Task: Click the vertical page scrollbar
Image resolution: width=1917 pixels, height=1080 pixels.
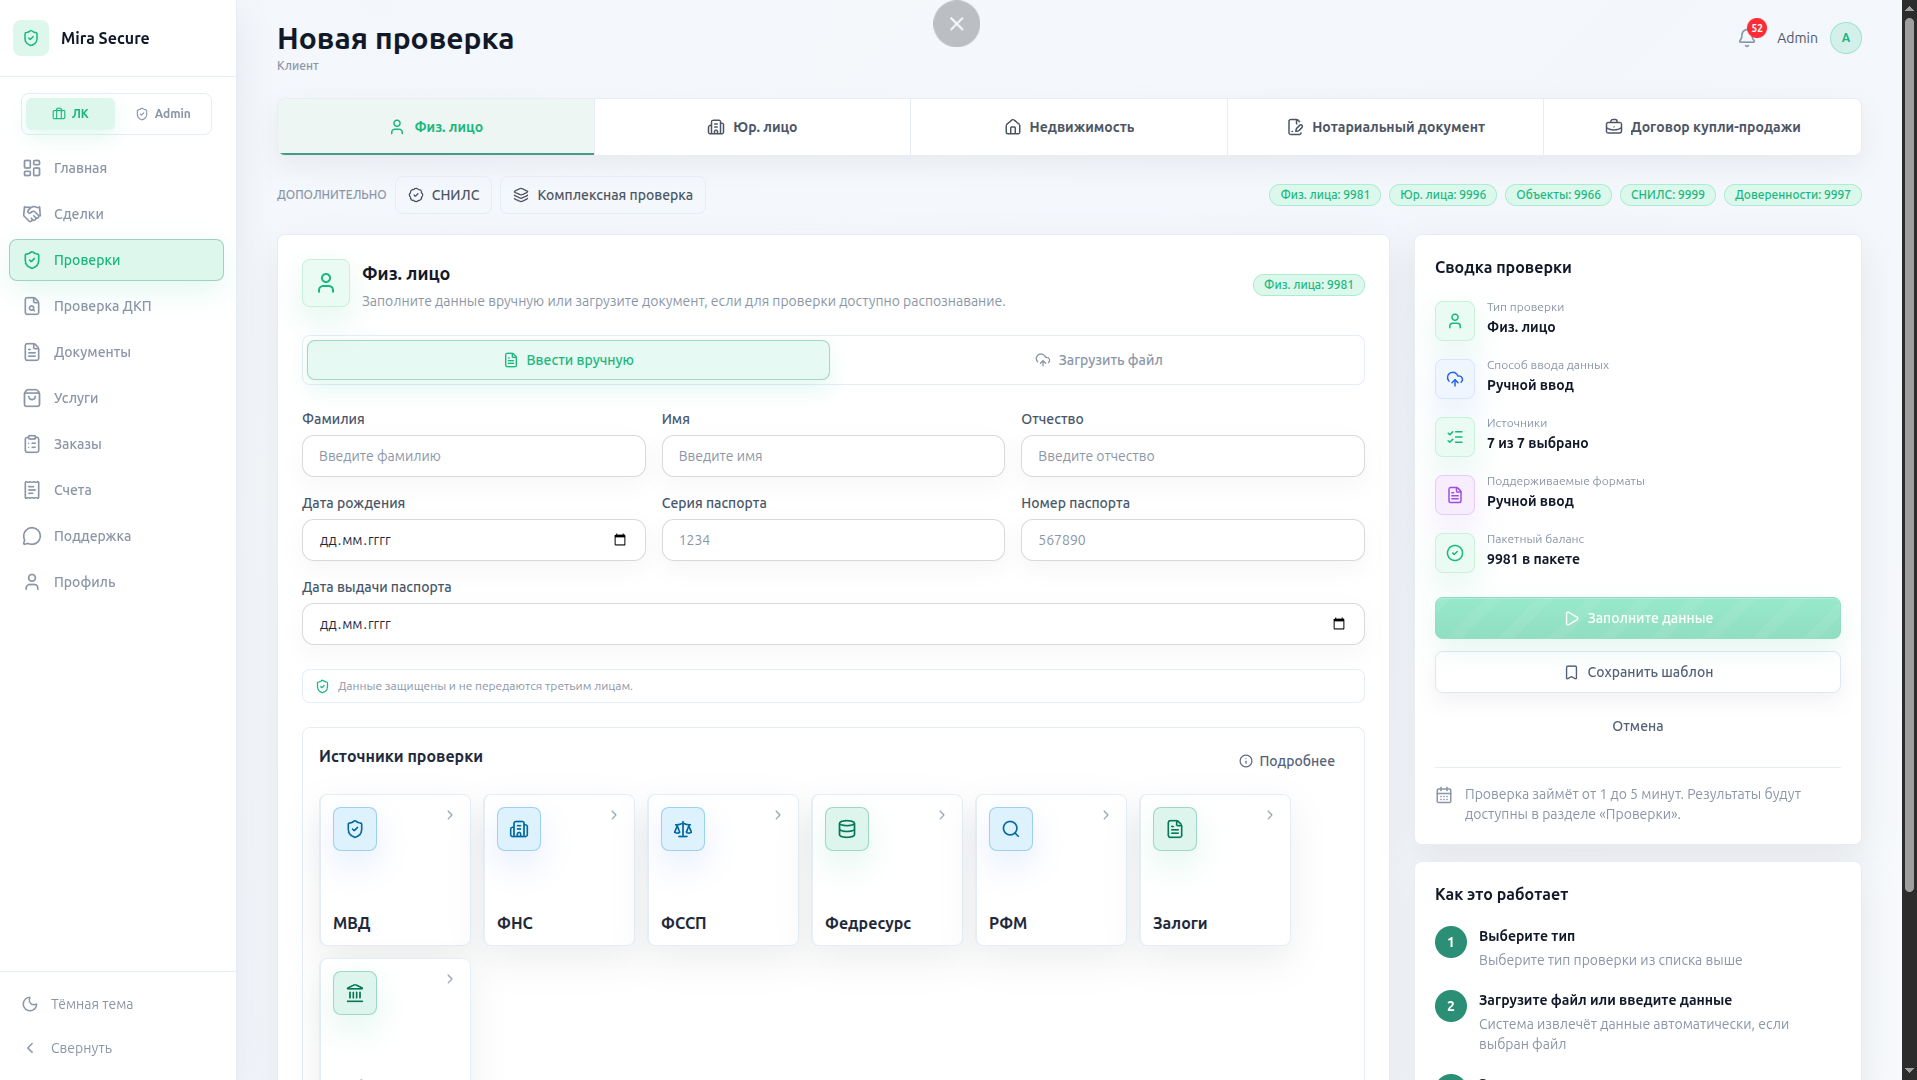Action: 1909,450
